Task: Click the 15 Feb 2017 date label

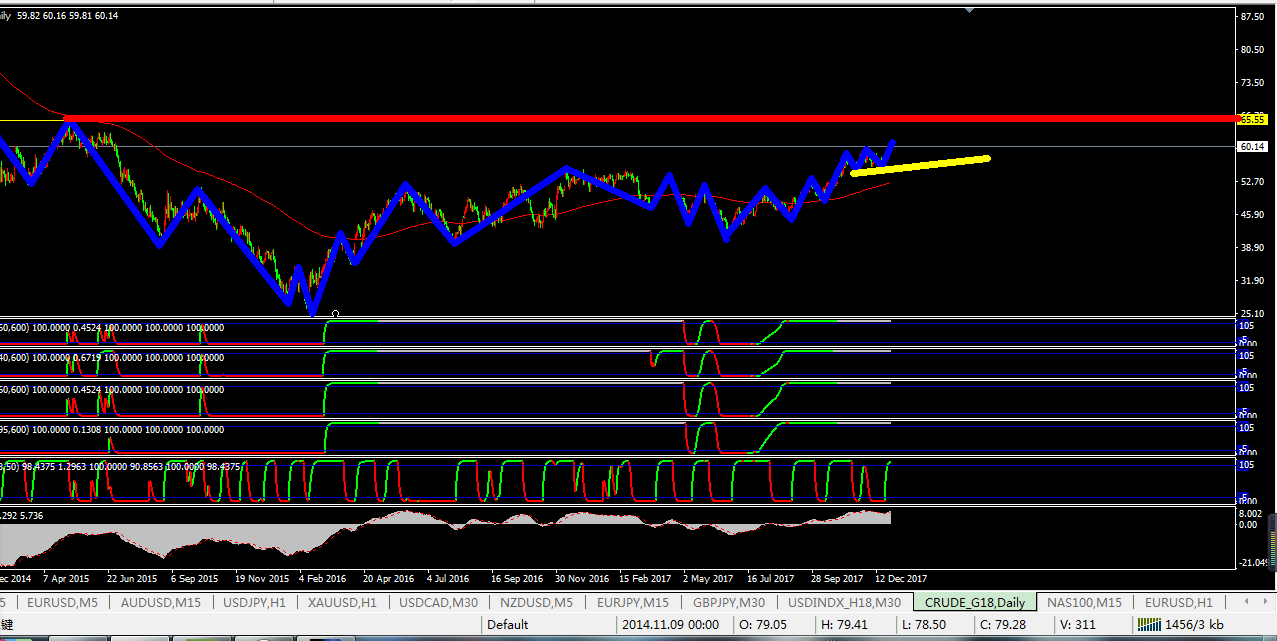Action: tap(645, 579)
